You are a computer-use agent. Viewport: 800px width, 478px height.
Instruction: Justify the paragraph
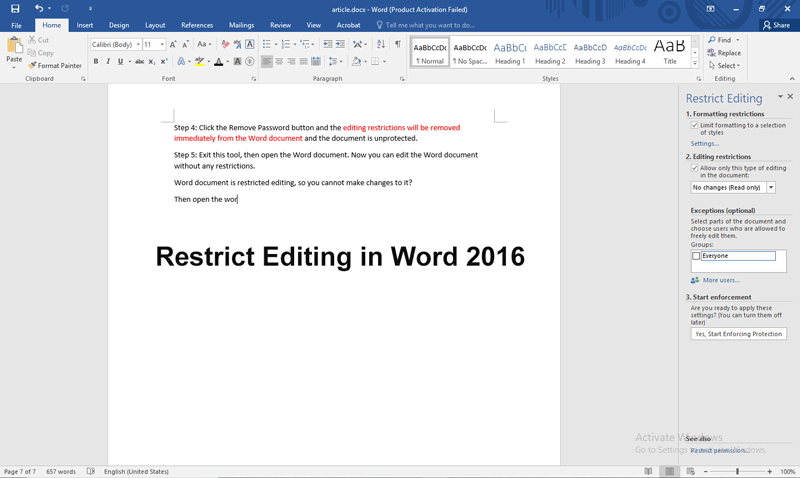pyautogui.click(x=304, y=61)
